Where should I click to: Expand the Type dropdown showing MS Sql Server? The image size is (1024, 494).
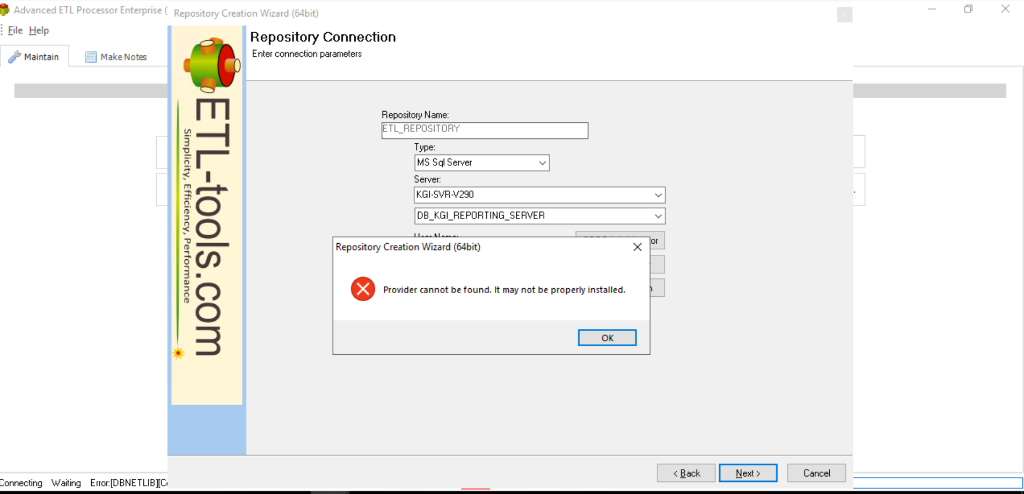(x=543, y=163)
